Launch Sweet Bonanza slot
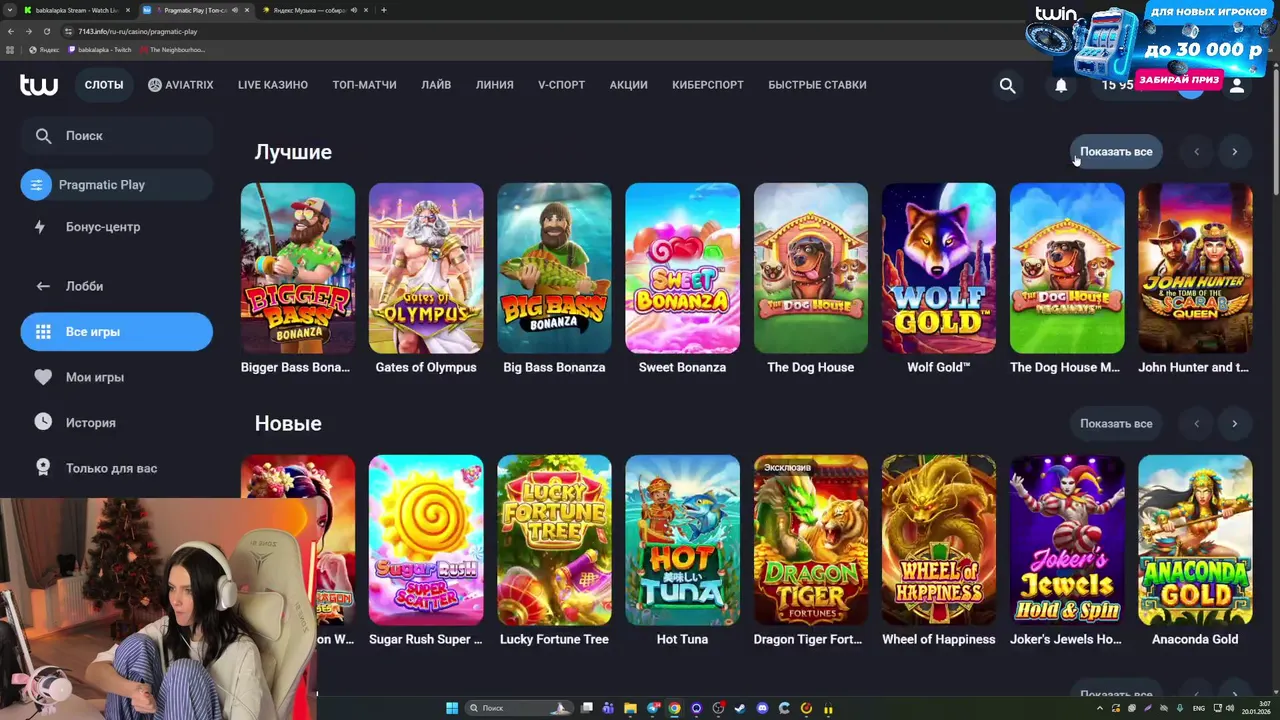Image resolution: width=1280 pixels, height=720 pixels. pos(682,268)
